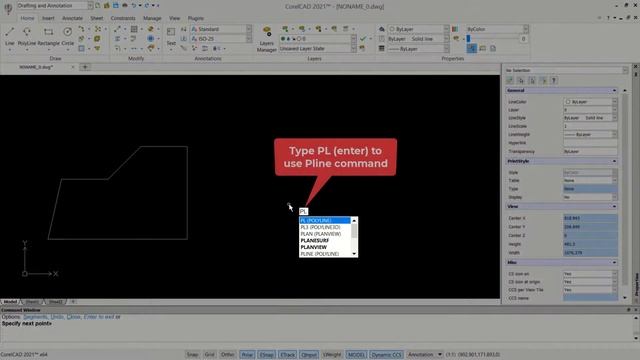Toggle Polar tracking in status bar

coord(247,355)
